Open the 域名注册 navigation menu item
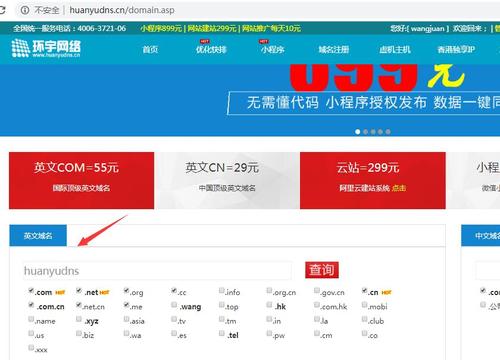The width and height of the screenshot is (500, 360). [334, 50]
